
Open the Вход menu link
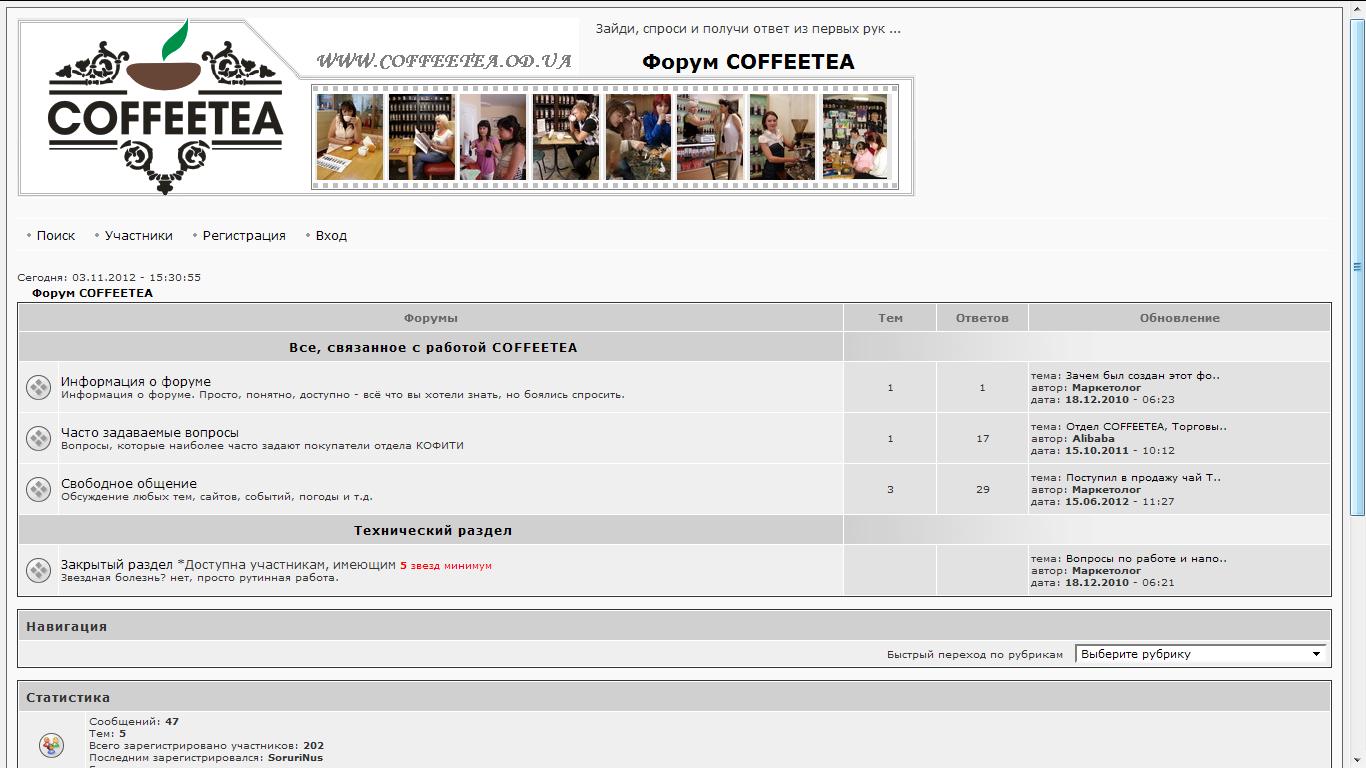click(x=331, y=236)
